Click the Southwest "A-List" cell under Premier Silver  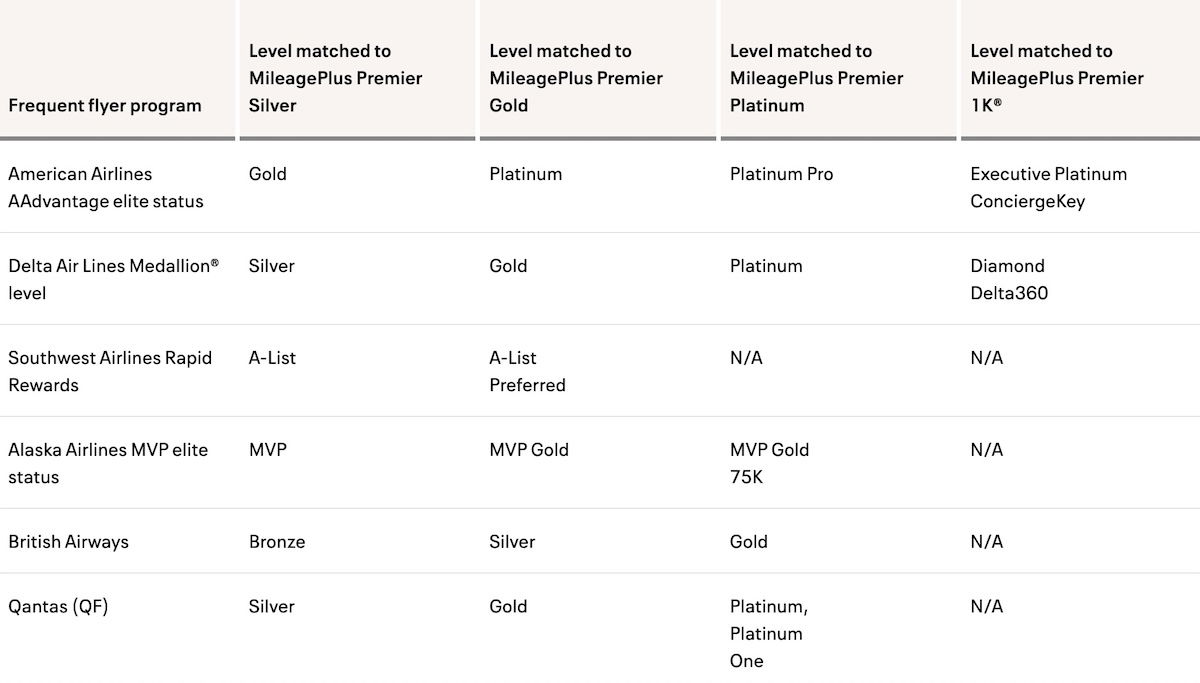coord(272,358)
